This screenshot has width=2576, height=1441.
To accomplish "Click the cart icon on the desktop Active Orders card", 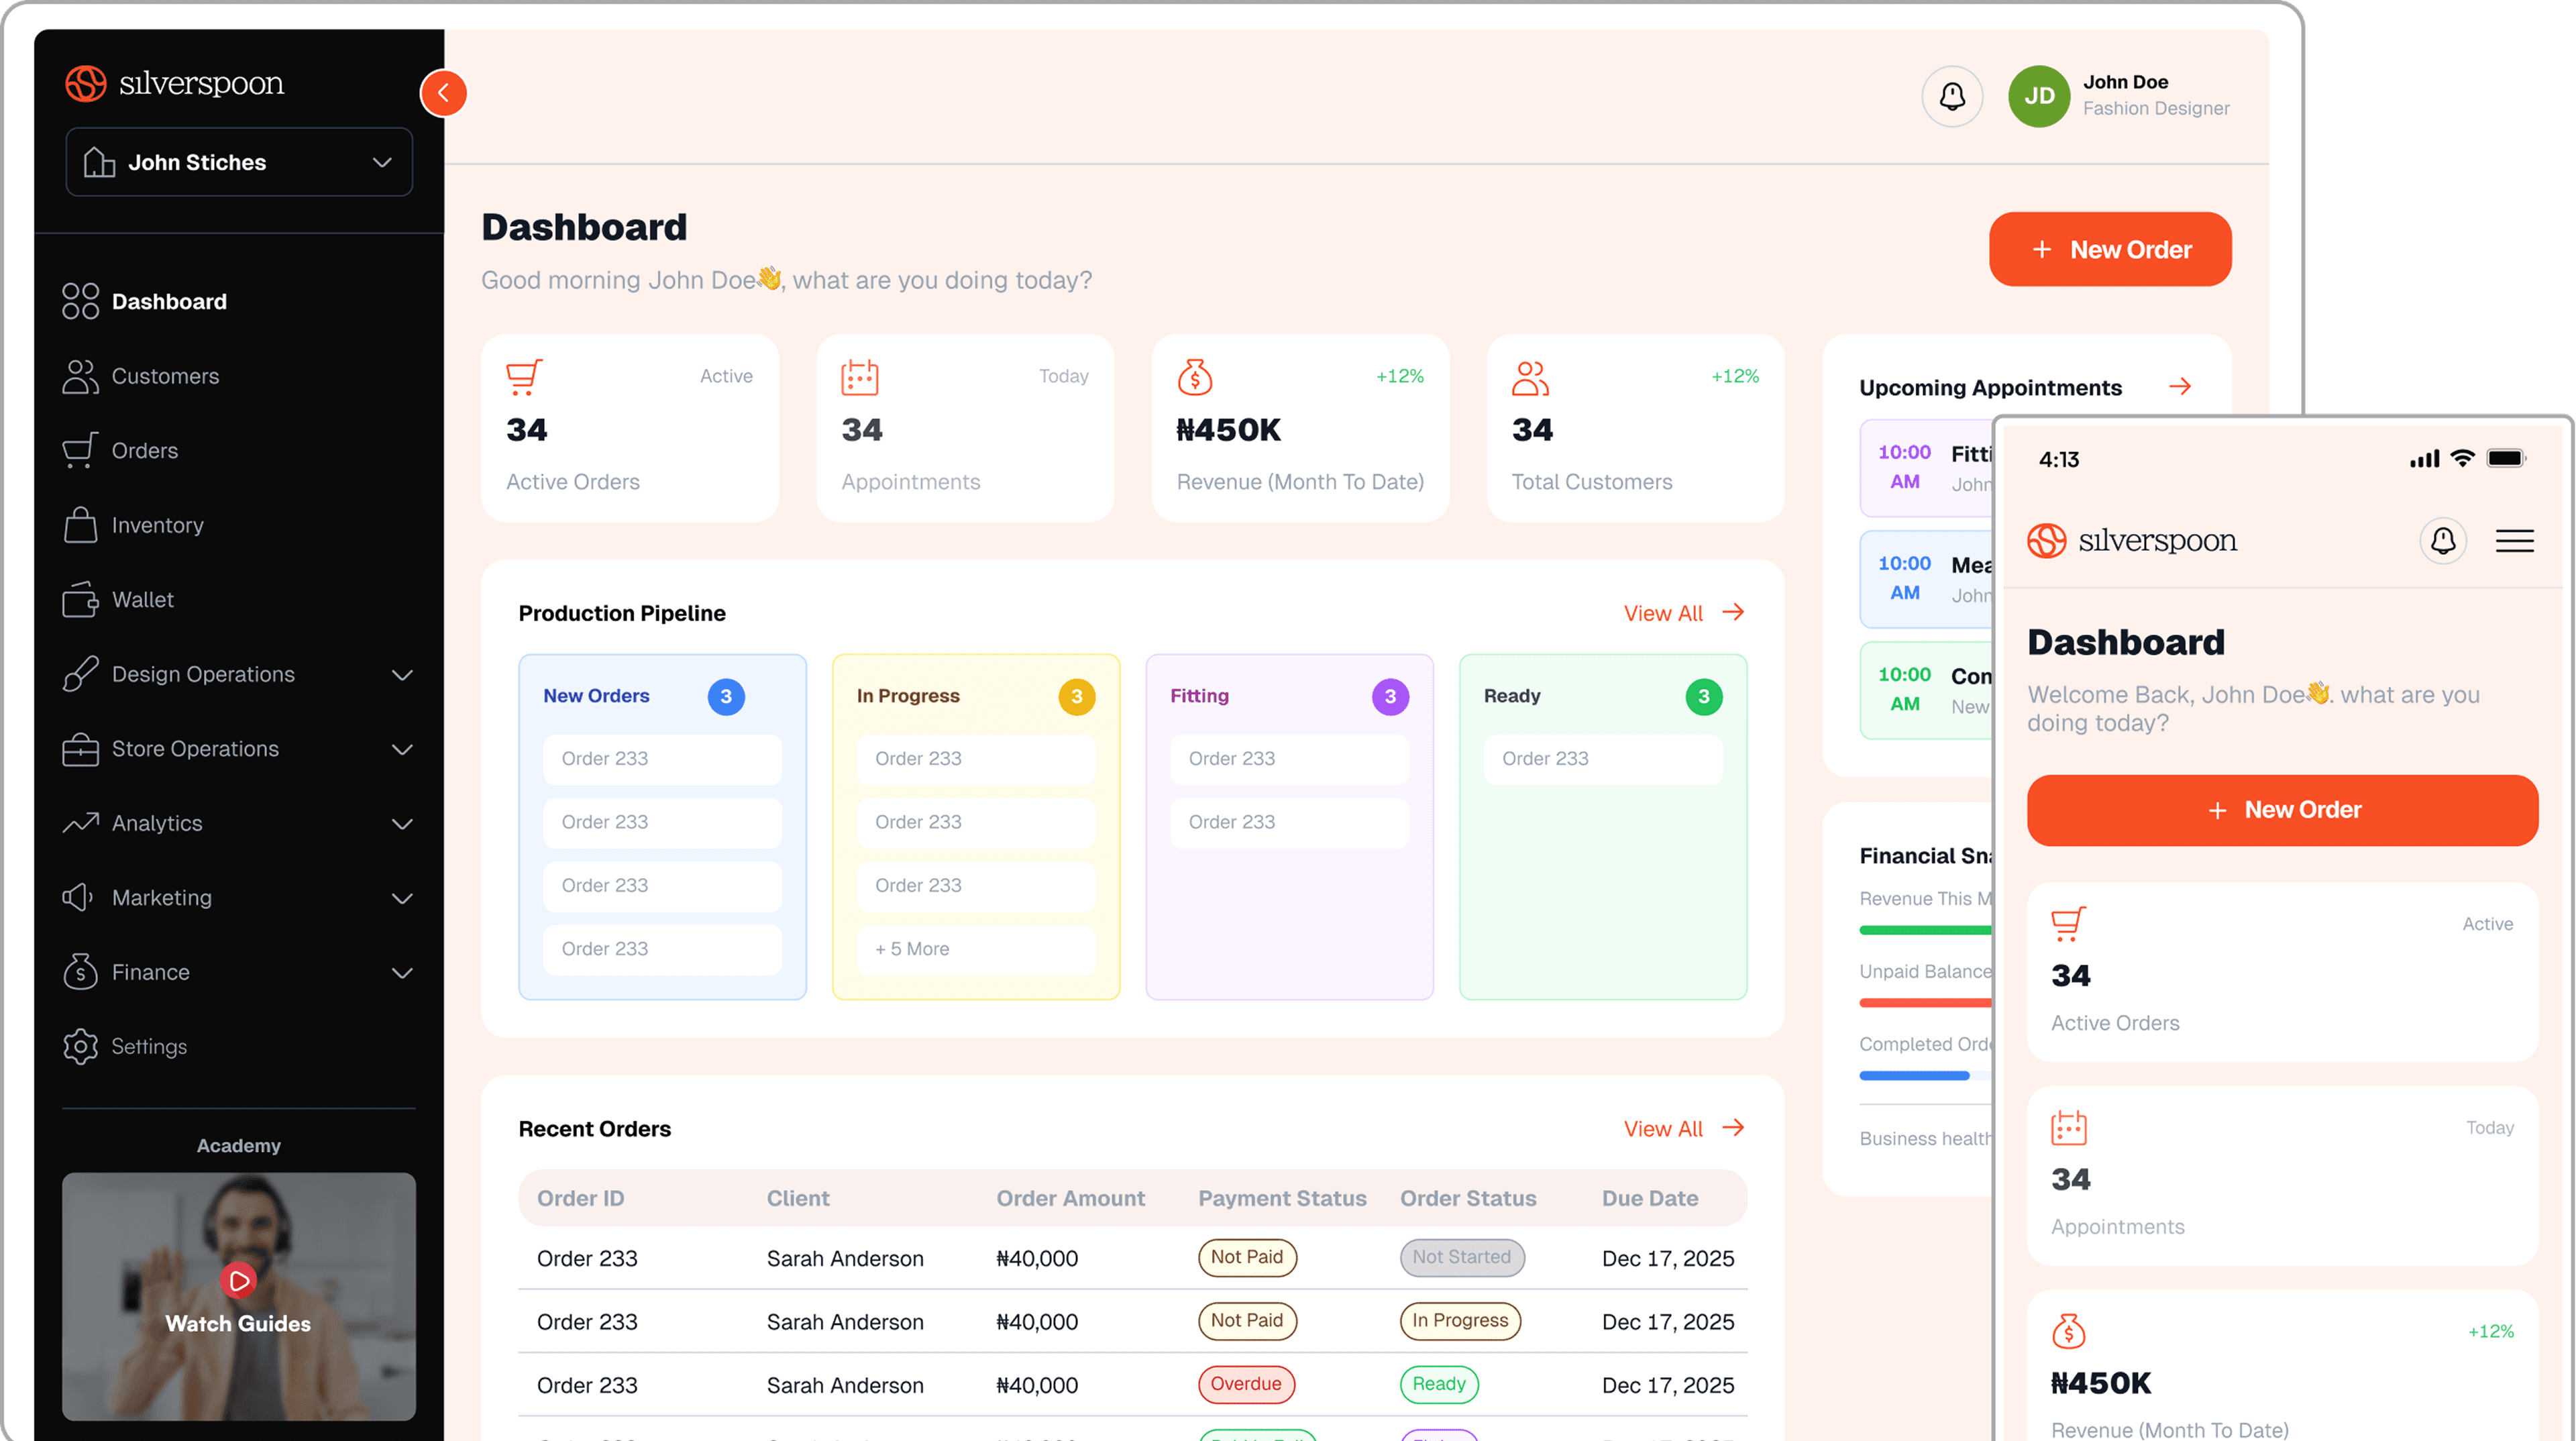I will tap(524, 377).
